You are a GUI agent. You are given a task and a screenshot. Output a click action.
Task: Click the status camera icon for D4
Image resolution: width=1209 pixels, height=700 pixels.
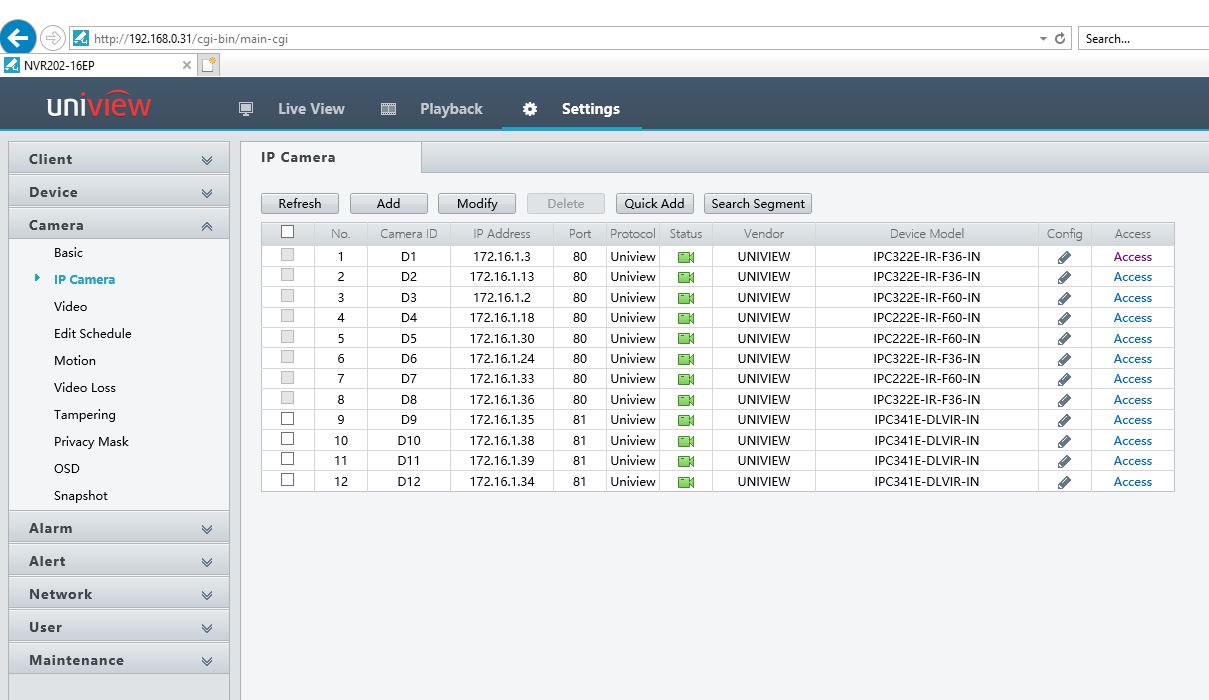tap(686, 318)
